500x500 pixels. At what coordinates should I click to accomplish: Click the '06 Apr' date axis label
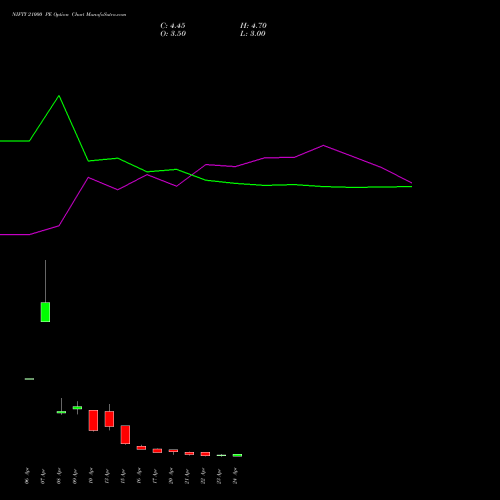point(27,476)
